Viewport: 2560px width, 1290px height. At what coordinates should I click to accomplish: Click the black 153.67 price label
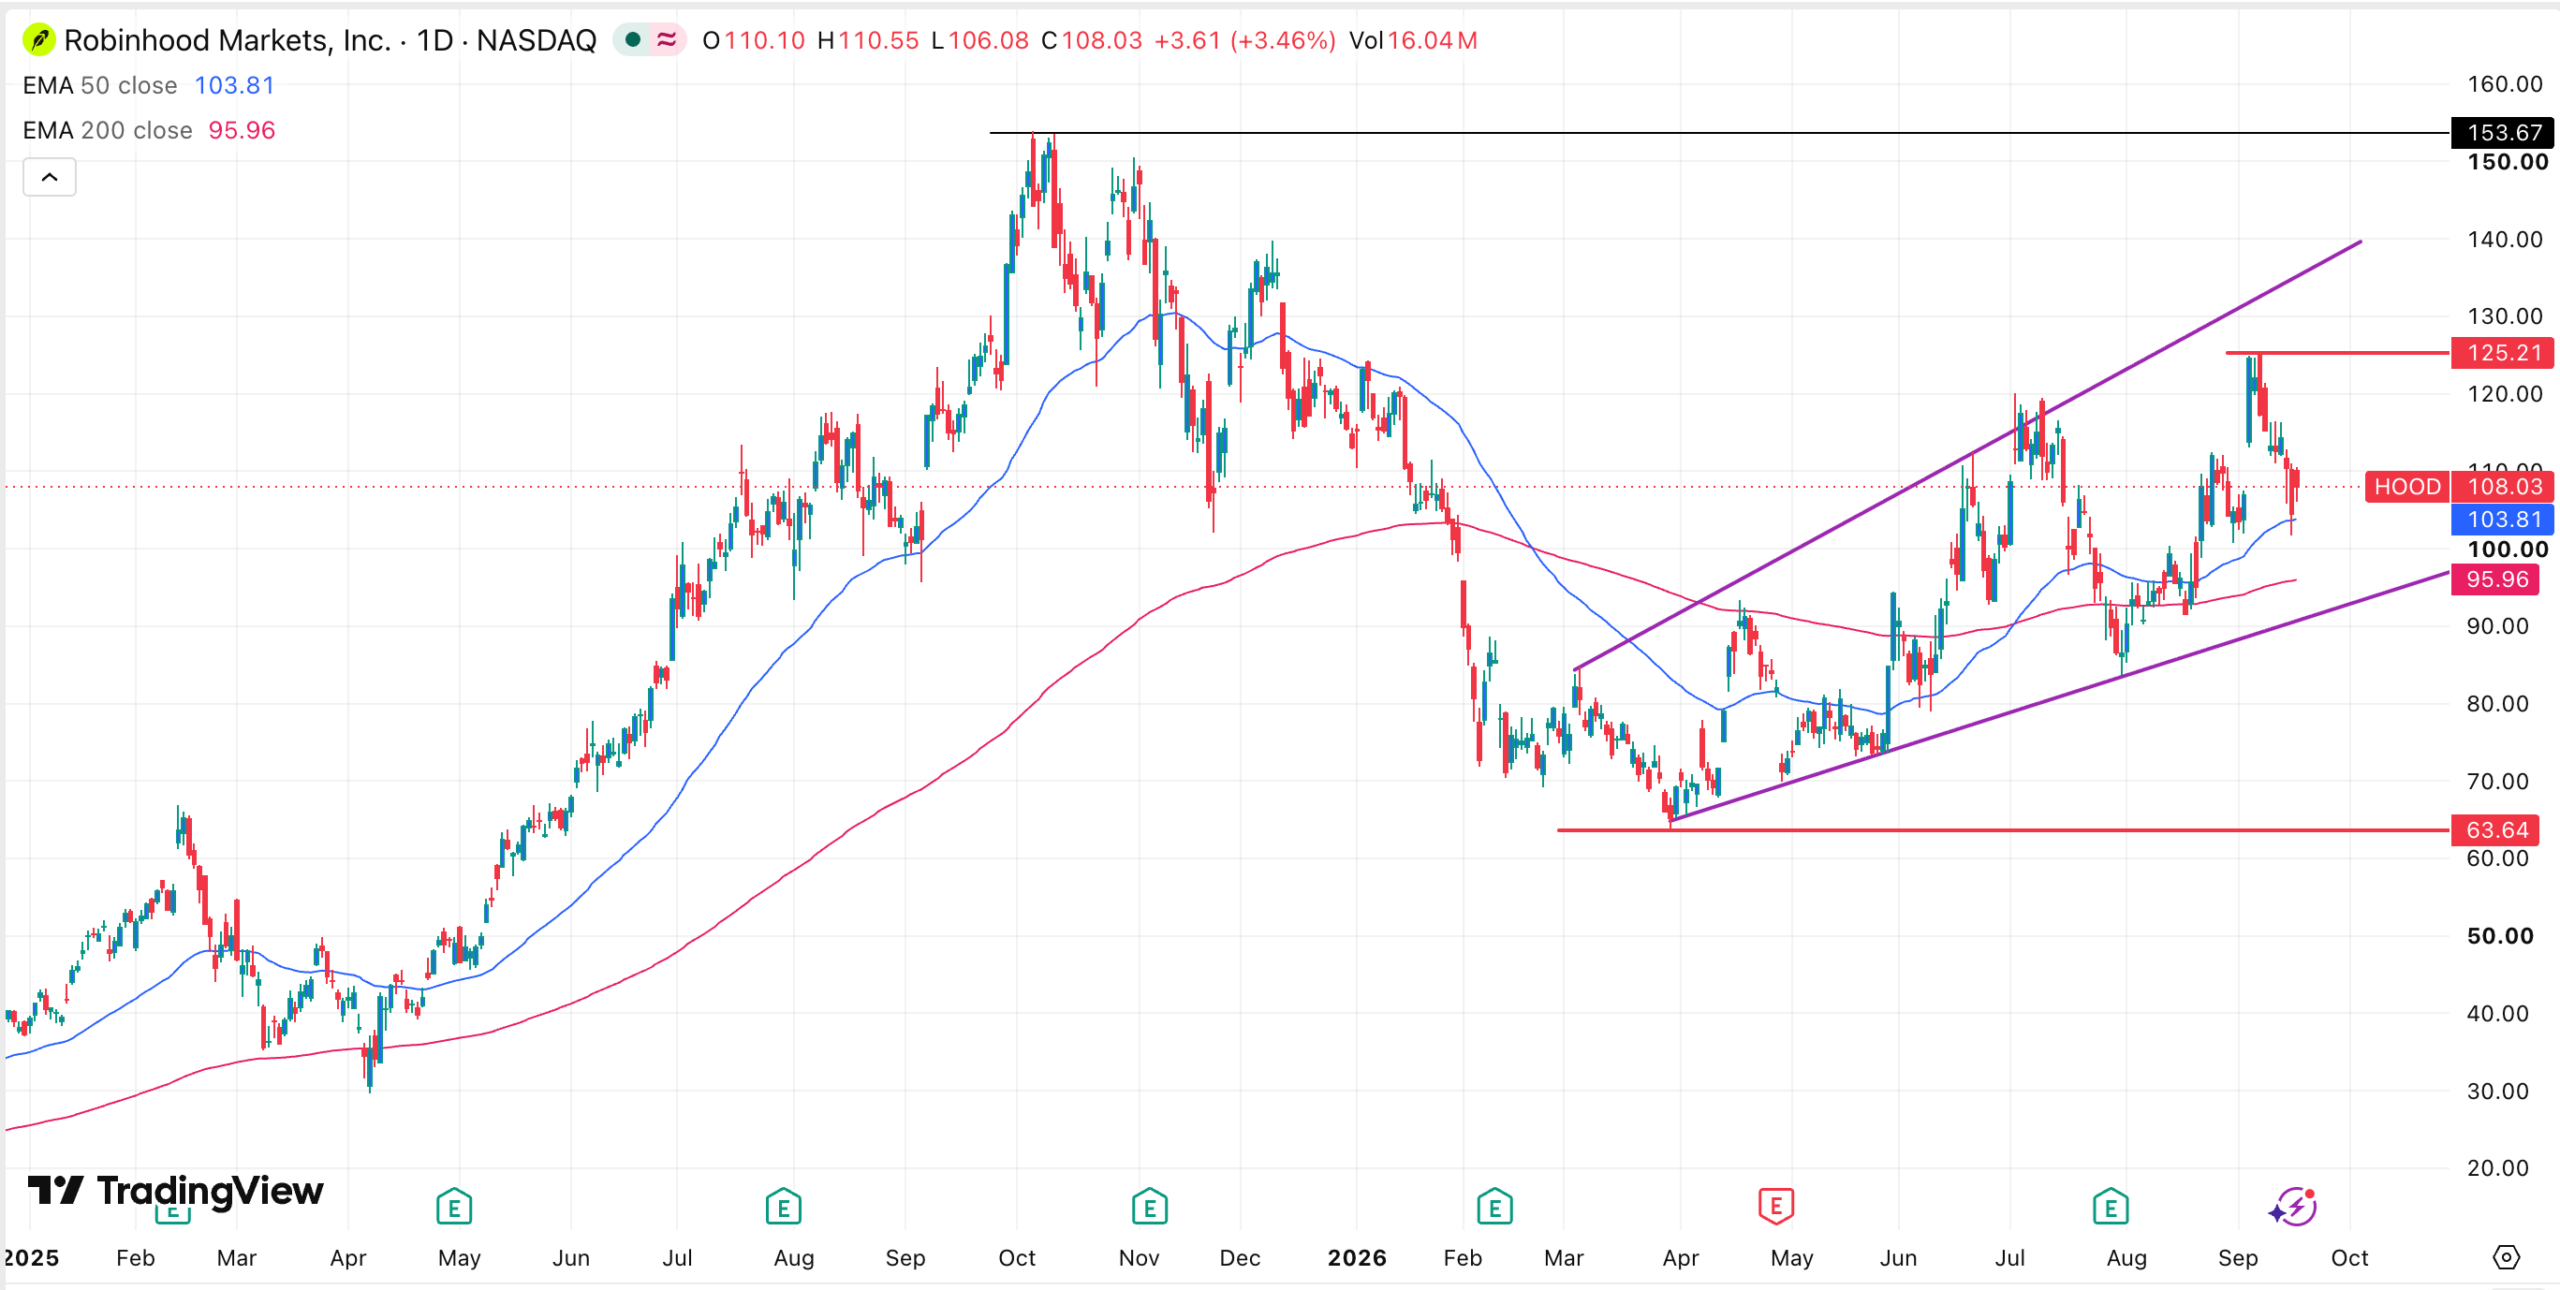point(2503,132)
